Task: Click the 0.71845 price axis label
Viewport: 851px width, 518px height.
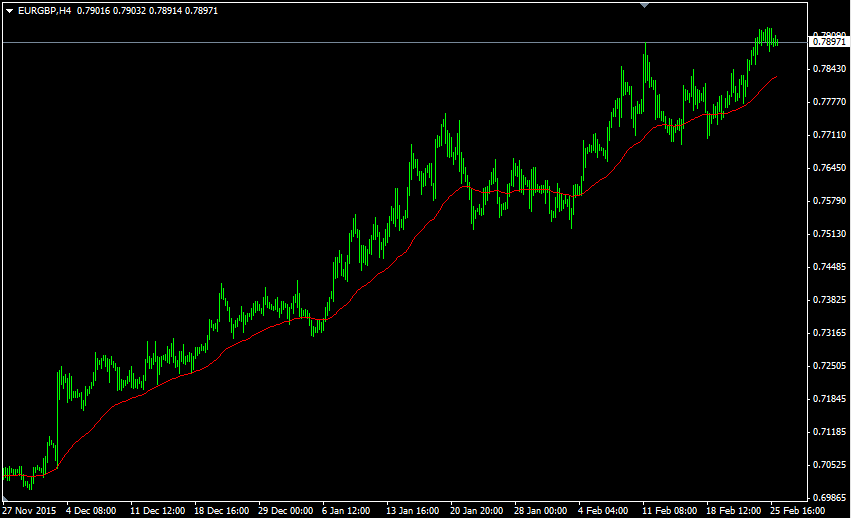Action: [829, 400]
